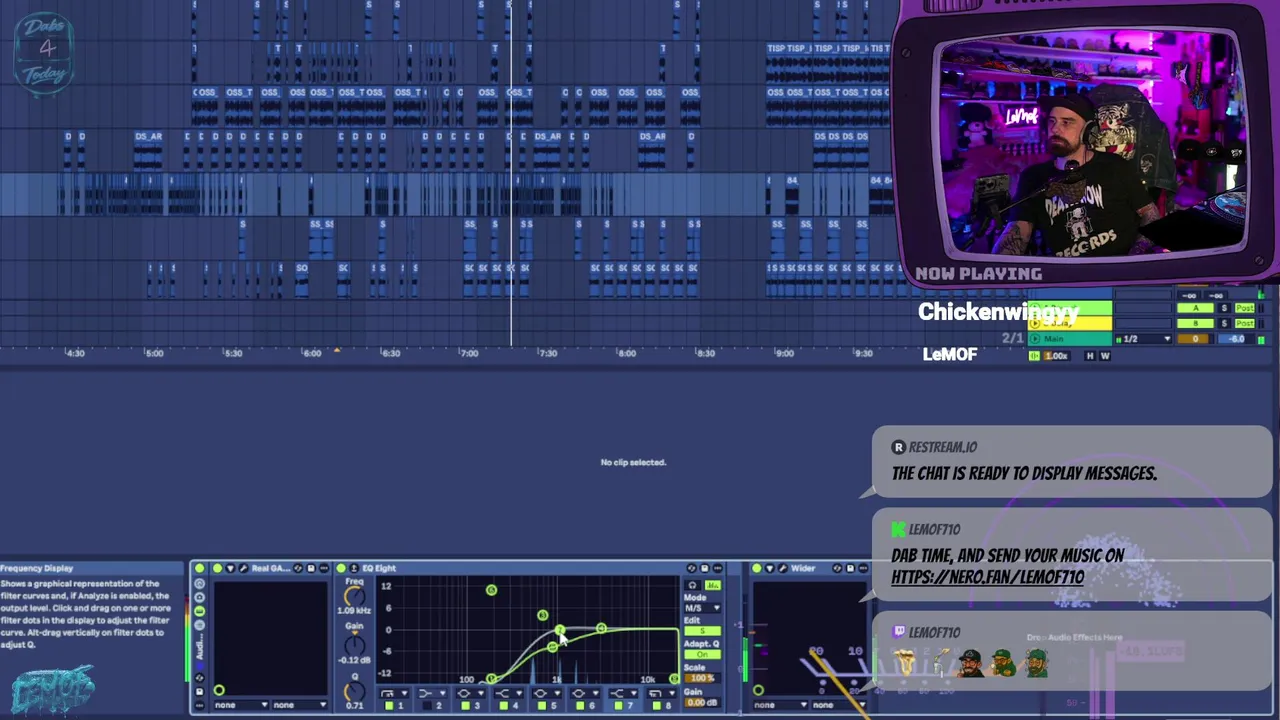
Task: Click the Scale 100 % field
Action: (702, 678)
